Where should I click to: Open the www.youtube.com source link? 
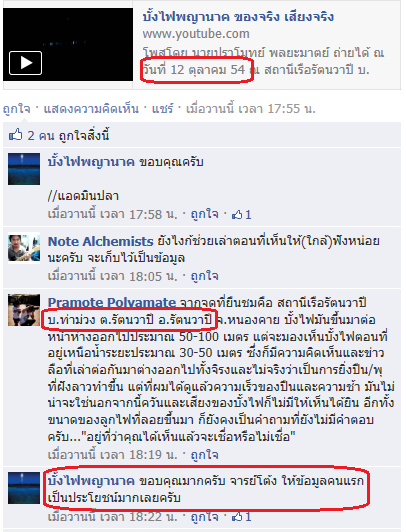pyautogui.click(x=196, y=34)
